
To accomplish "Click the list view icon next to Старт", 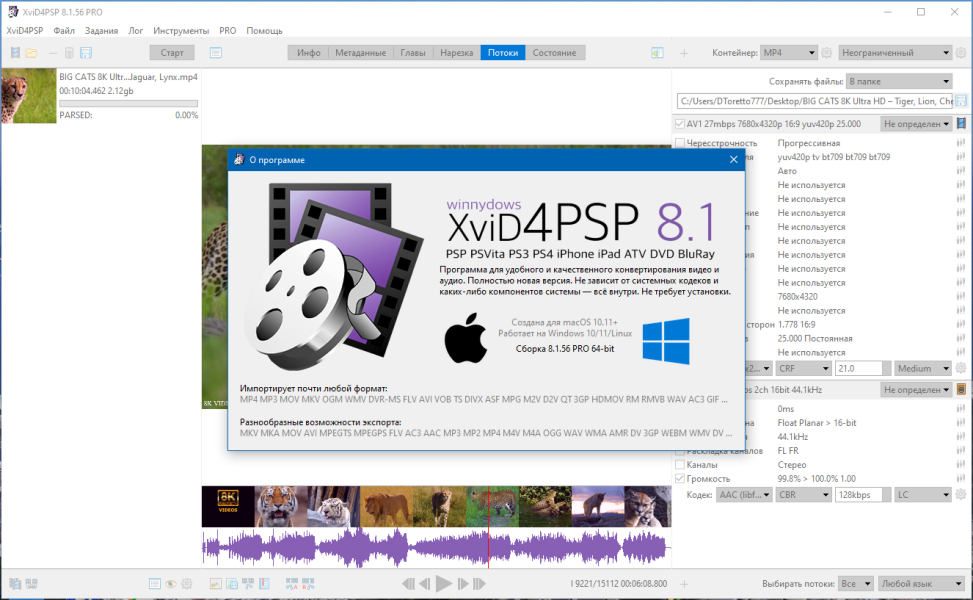I will click(x=215, y=53).
